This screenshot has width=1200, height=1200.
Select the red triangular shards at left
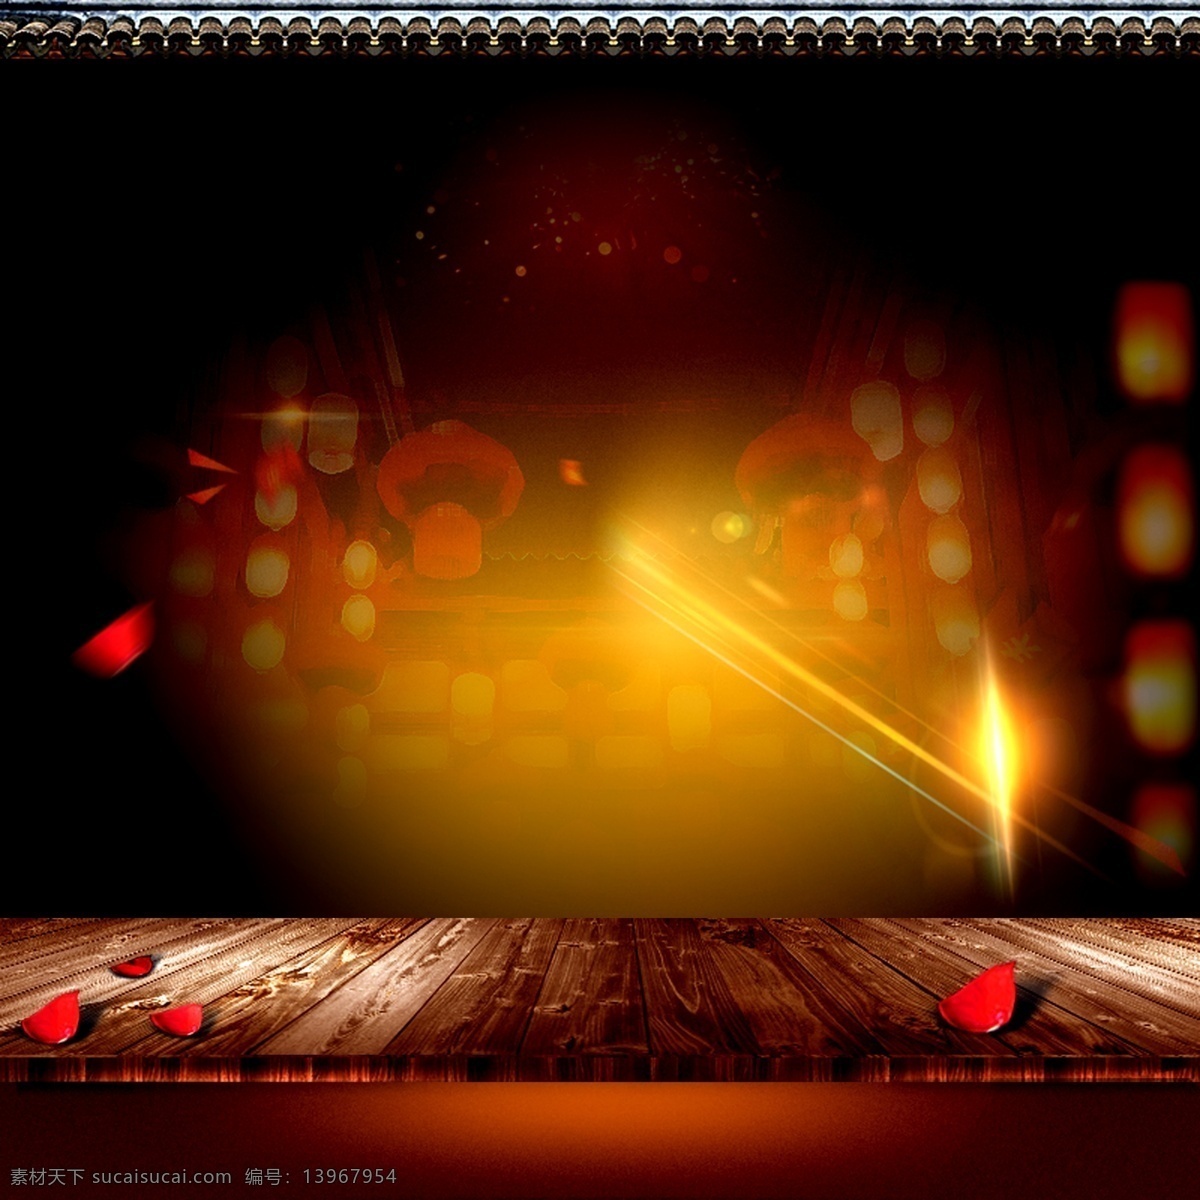tap(207, 477)
